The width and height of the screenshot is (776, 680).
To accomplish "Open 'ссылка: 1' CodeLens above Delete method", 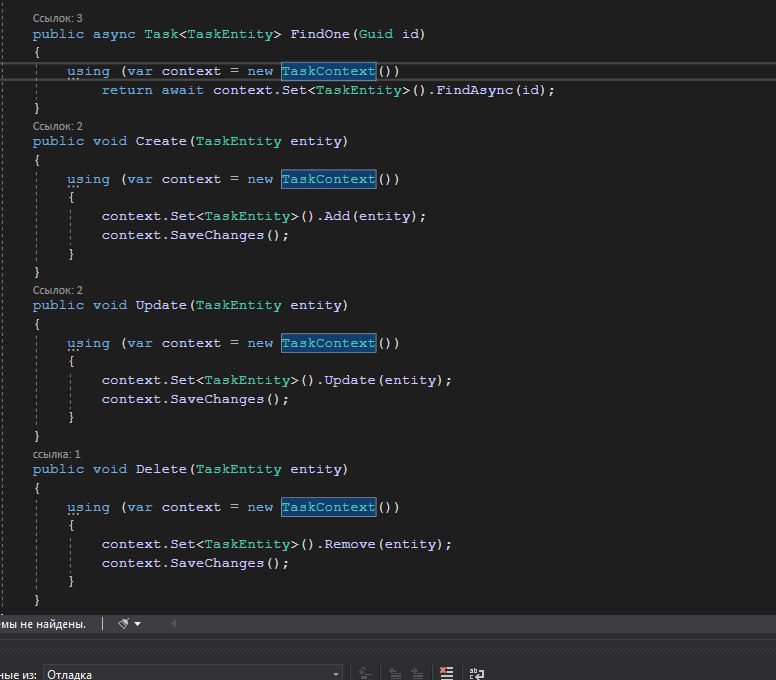I will pos(57,454).
